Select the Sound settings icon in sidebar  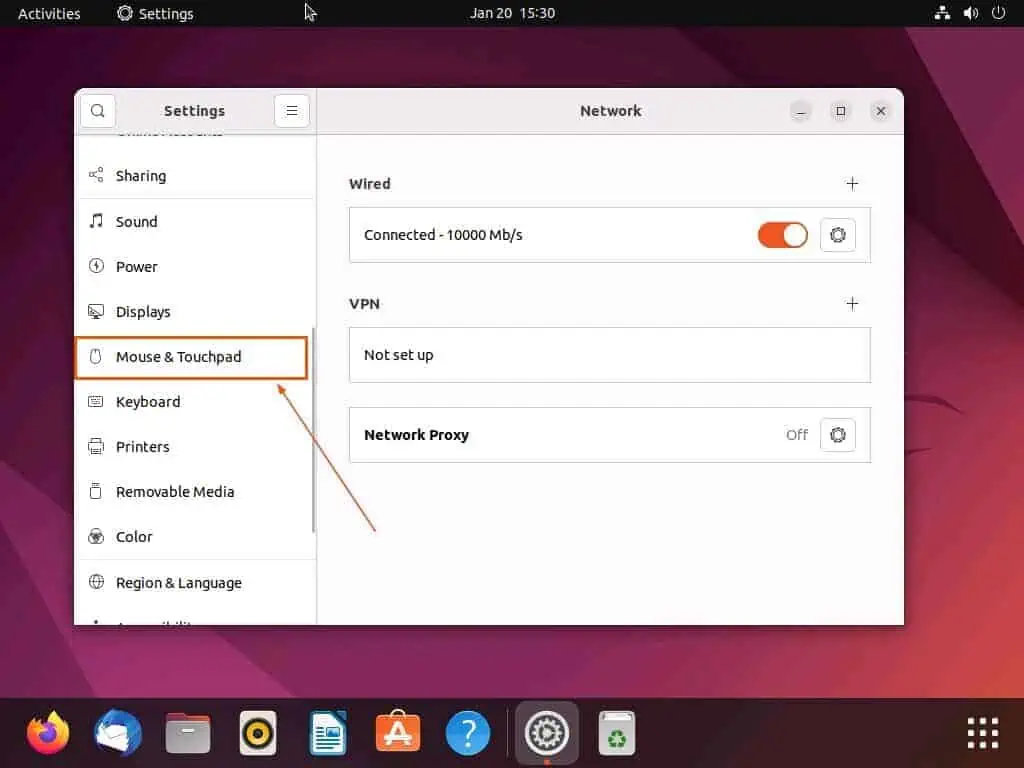click(97, 221)
